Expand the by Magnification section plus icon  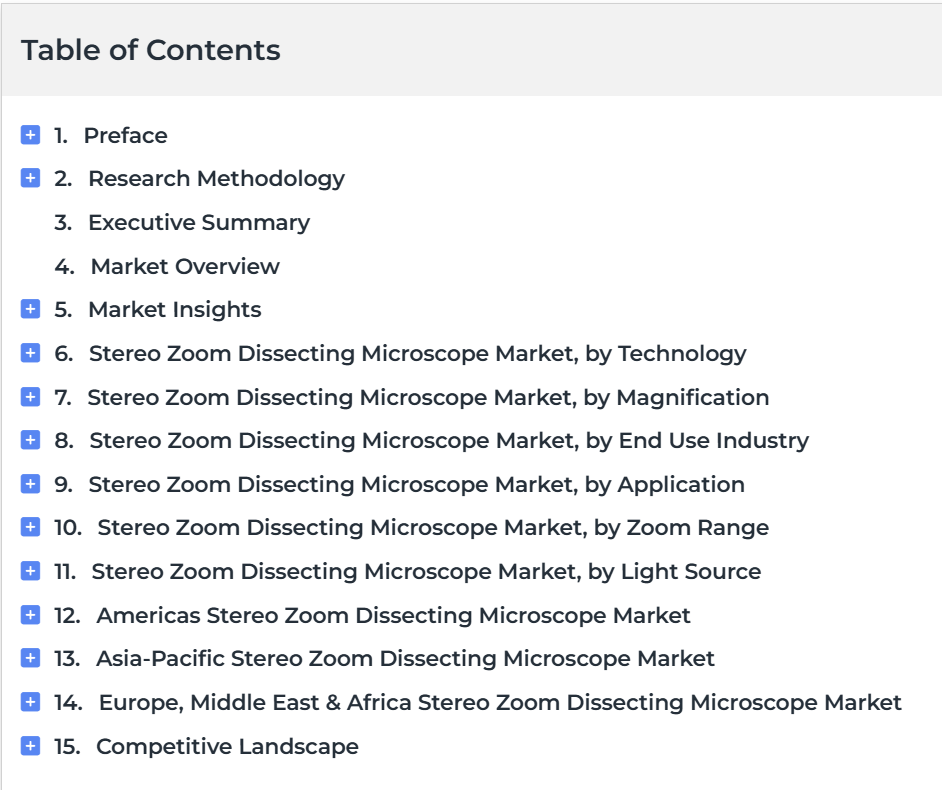pyautogui.click(x=30, y=397)
